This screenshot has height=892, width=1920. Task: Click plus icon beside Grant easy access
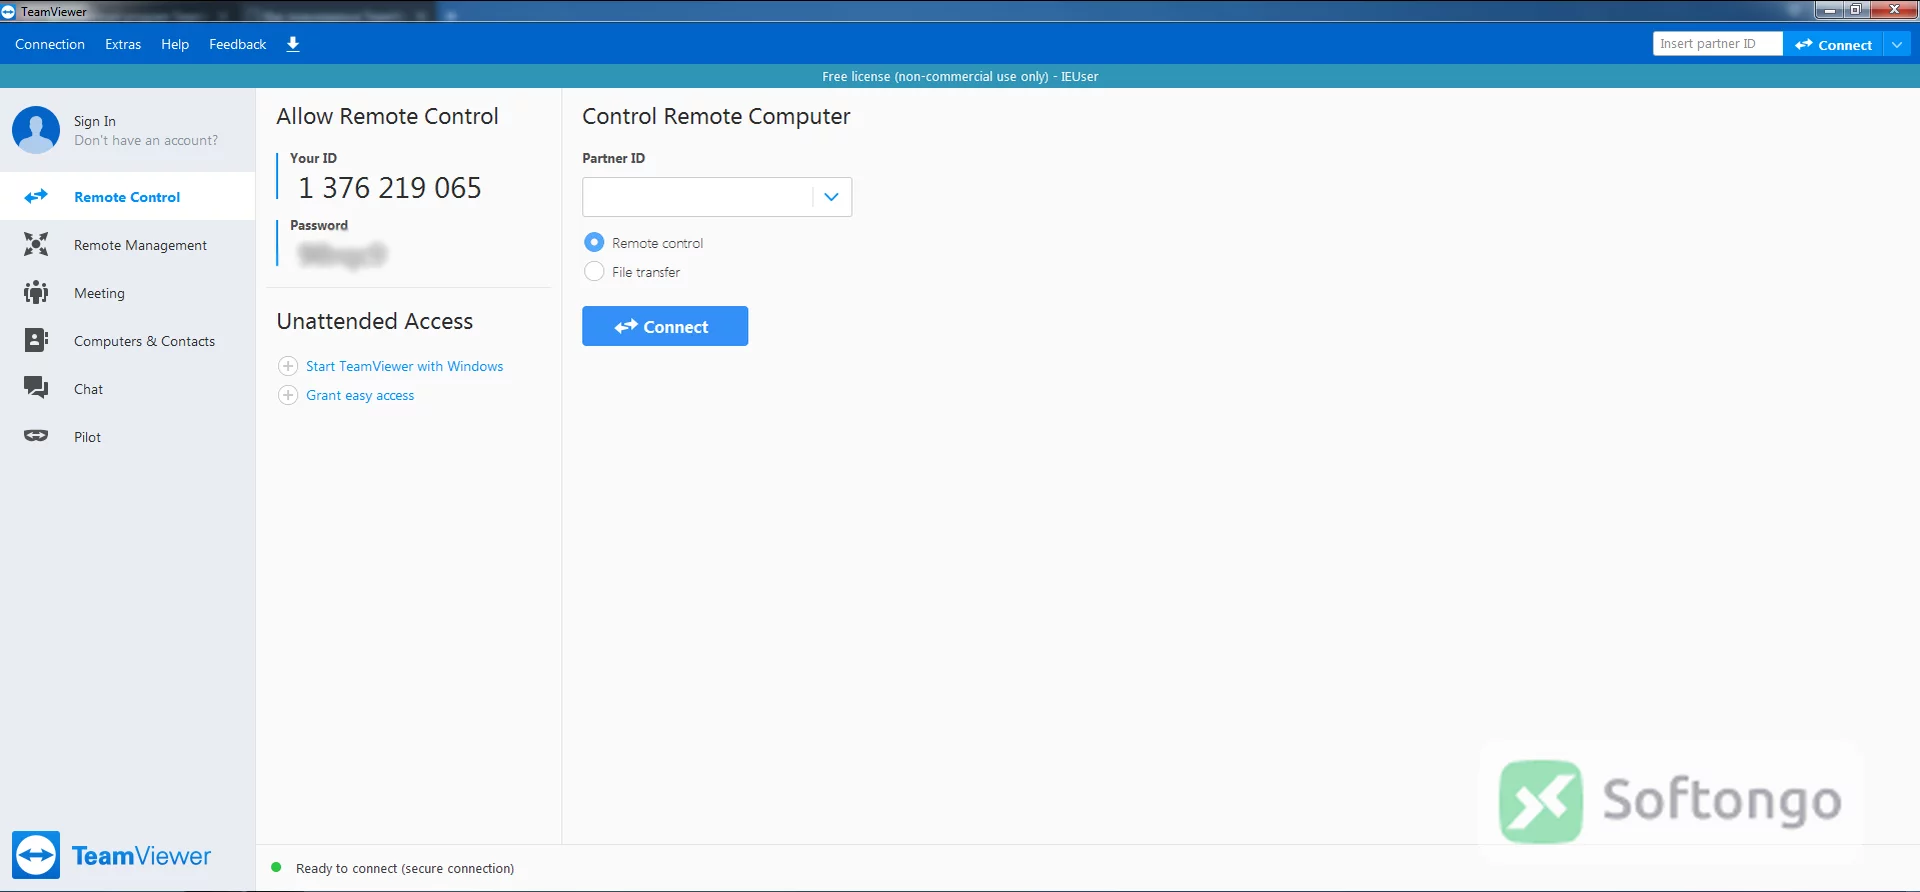click(x=288, y=395)
